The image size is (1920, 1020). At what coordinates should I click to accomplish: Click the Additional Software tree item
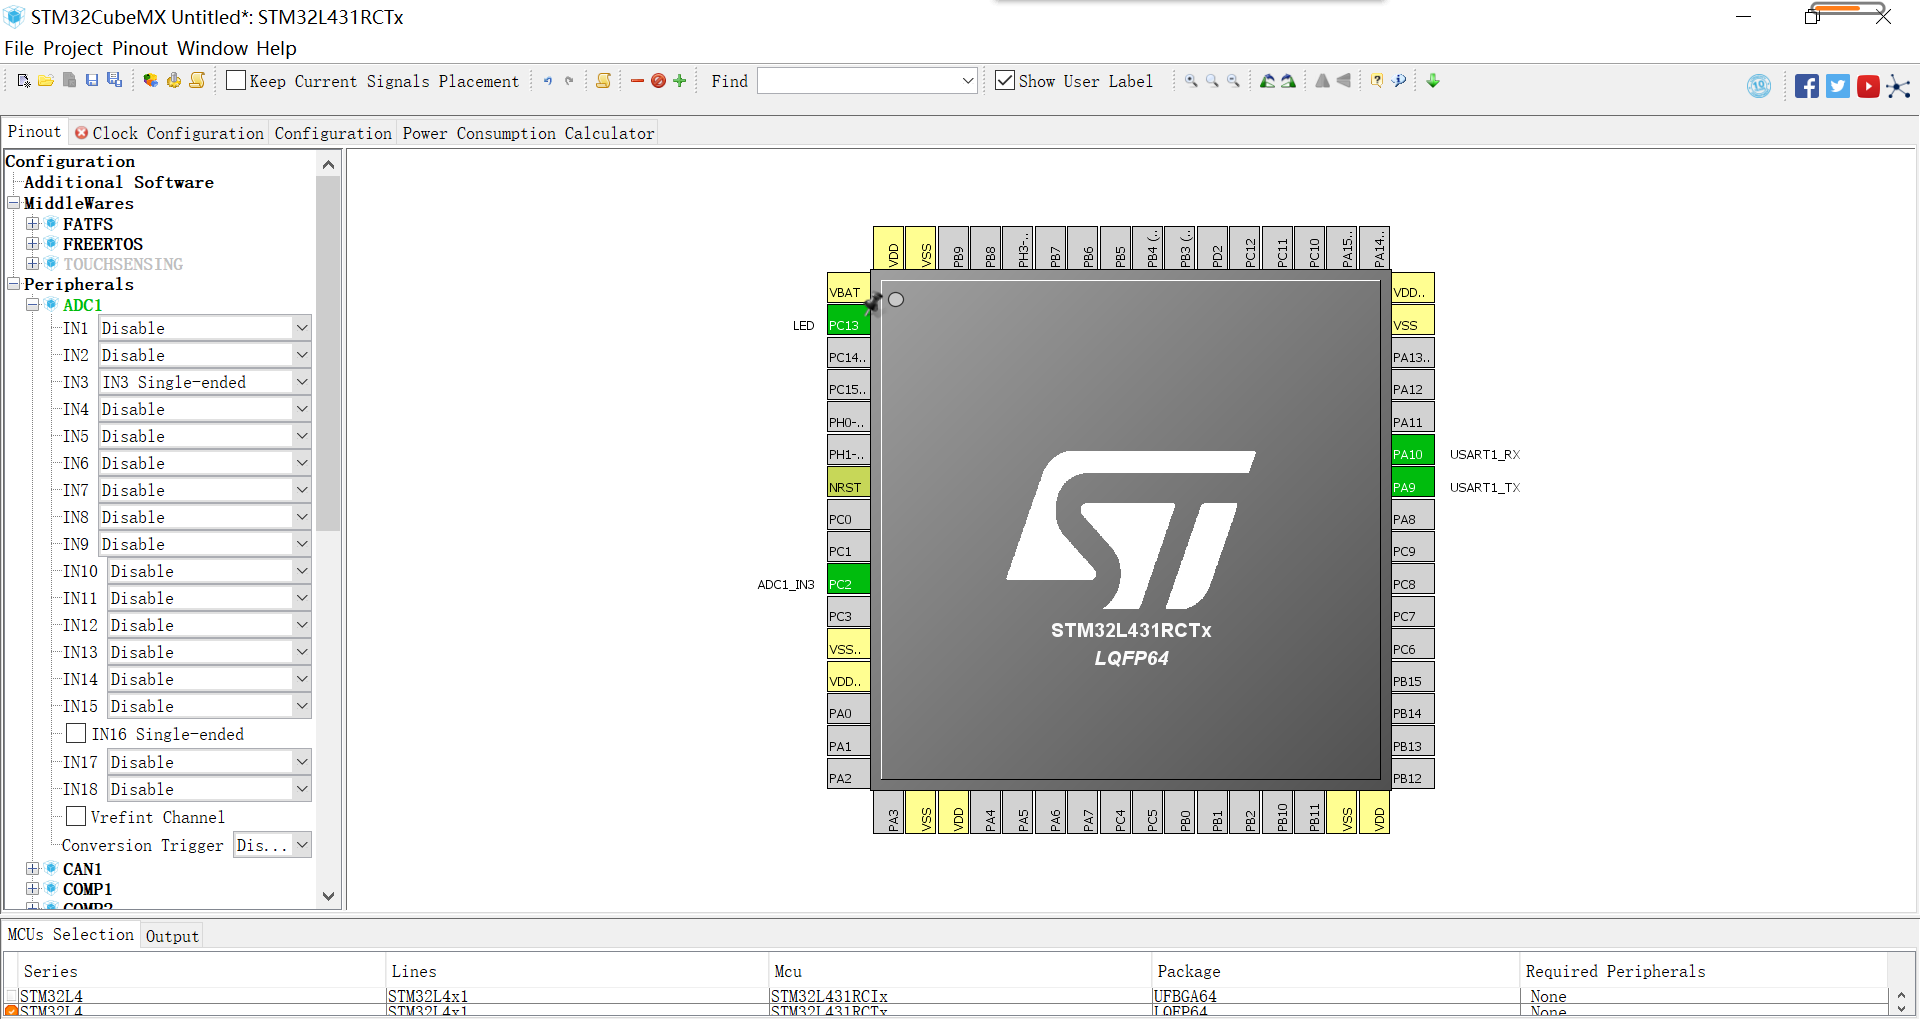[119, 182]
